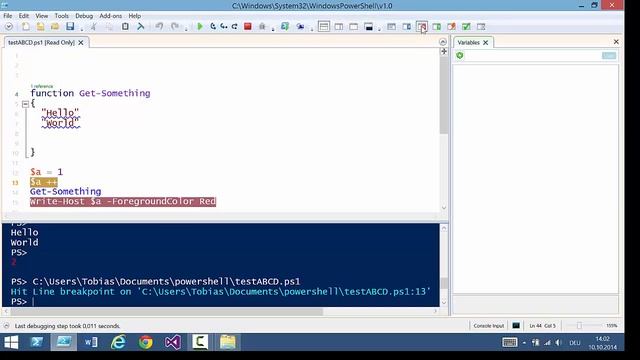This screenshot has height=360, width=640.
Task: Click the layout icon with horizontal split panes
Action: 324,27
